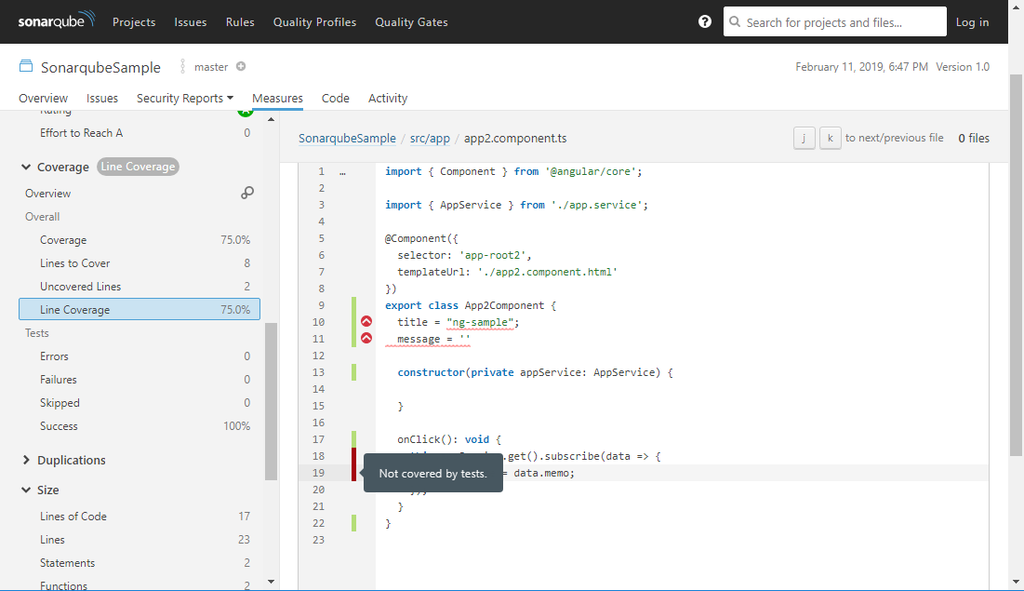Viewport: 1024px width, 591px height.
Task: Select the Lines measure with value 23
Action: coord(139,539)
